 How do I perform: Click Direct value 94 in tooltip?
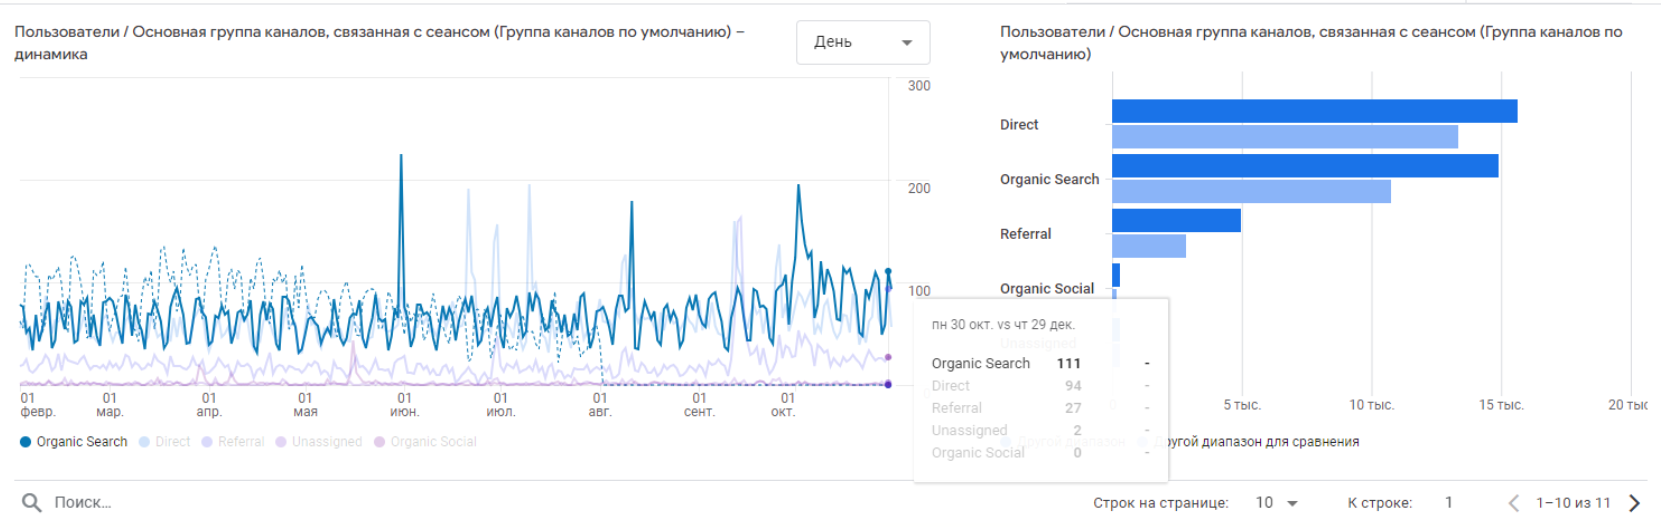1073,386
